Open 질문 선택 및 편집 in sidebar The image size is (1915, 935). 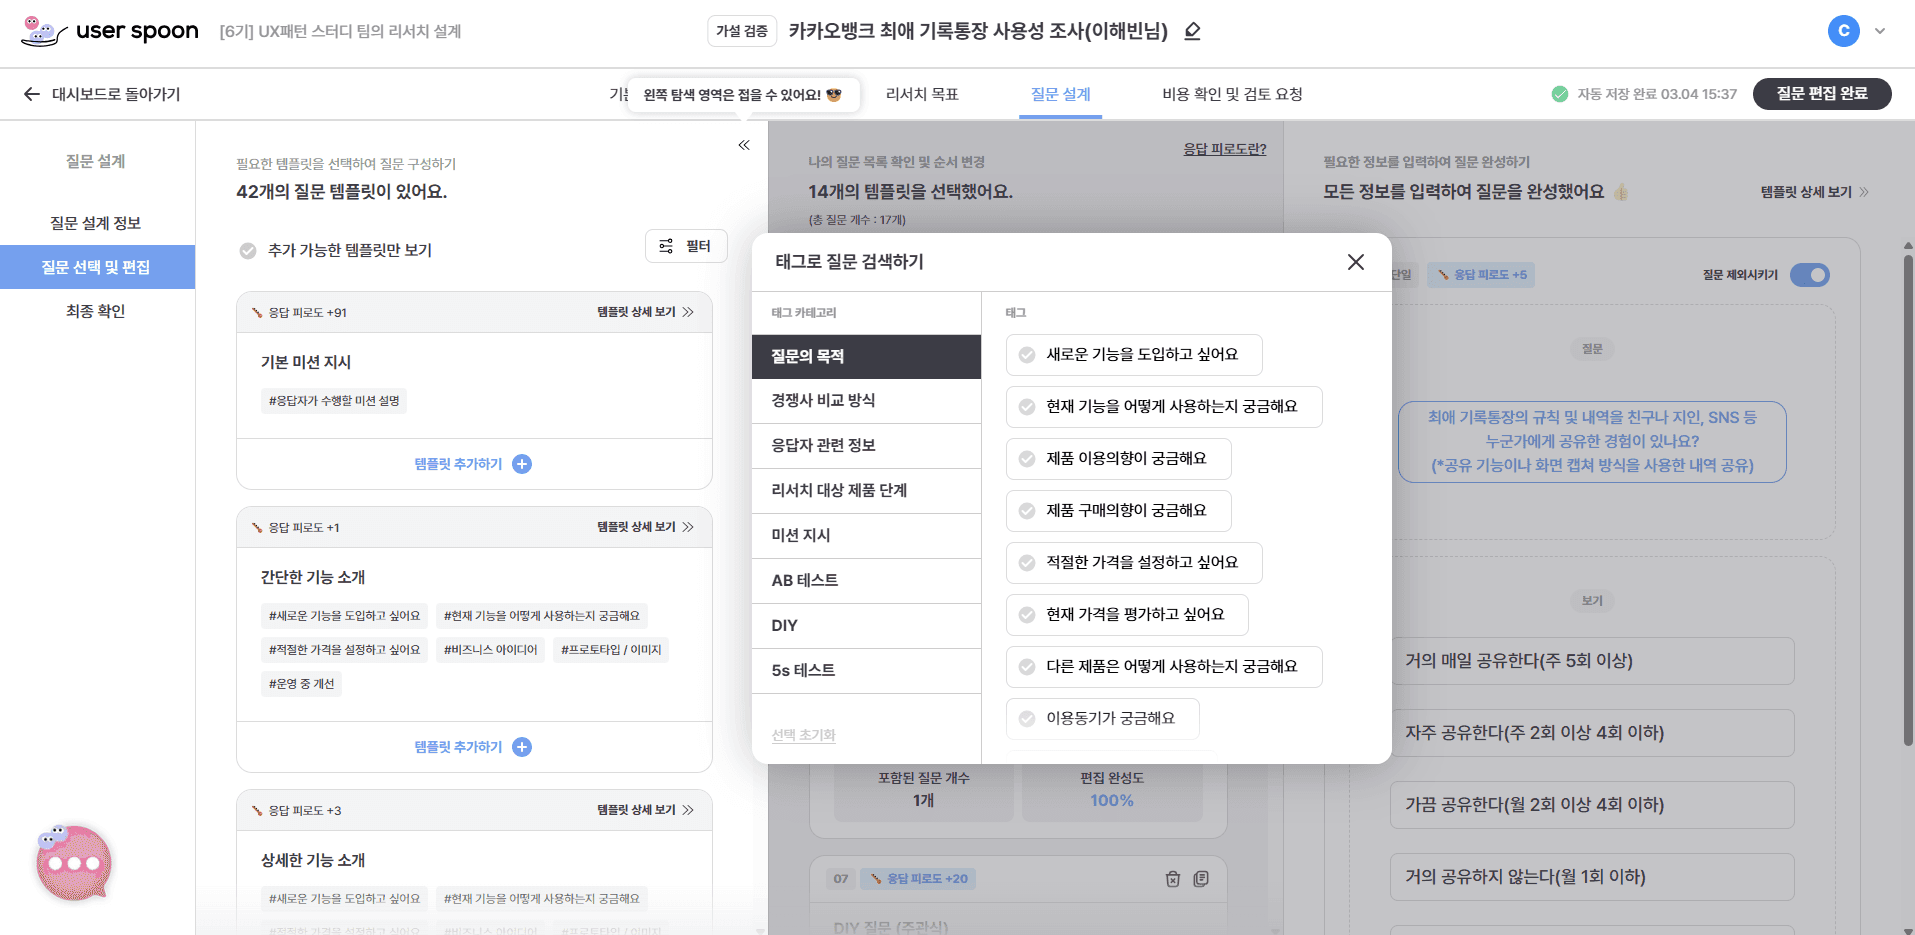[x=96, y=267]
